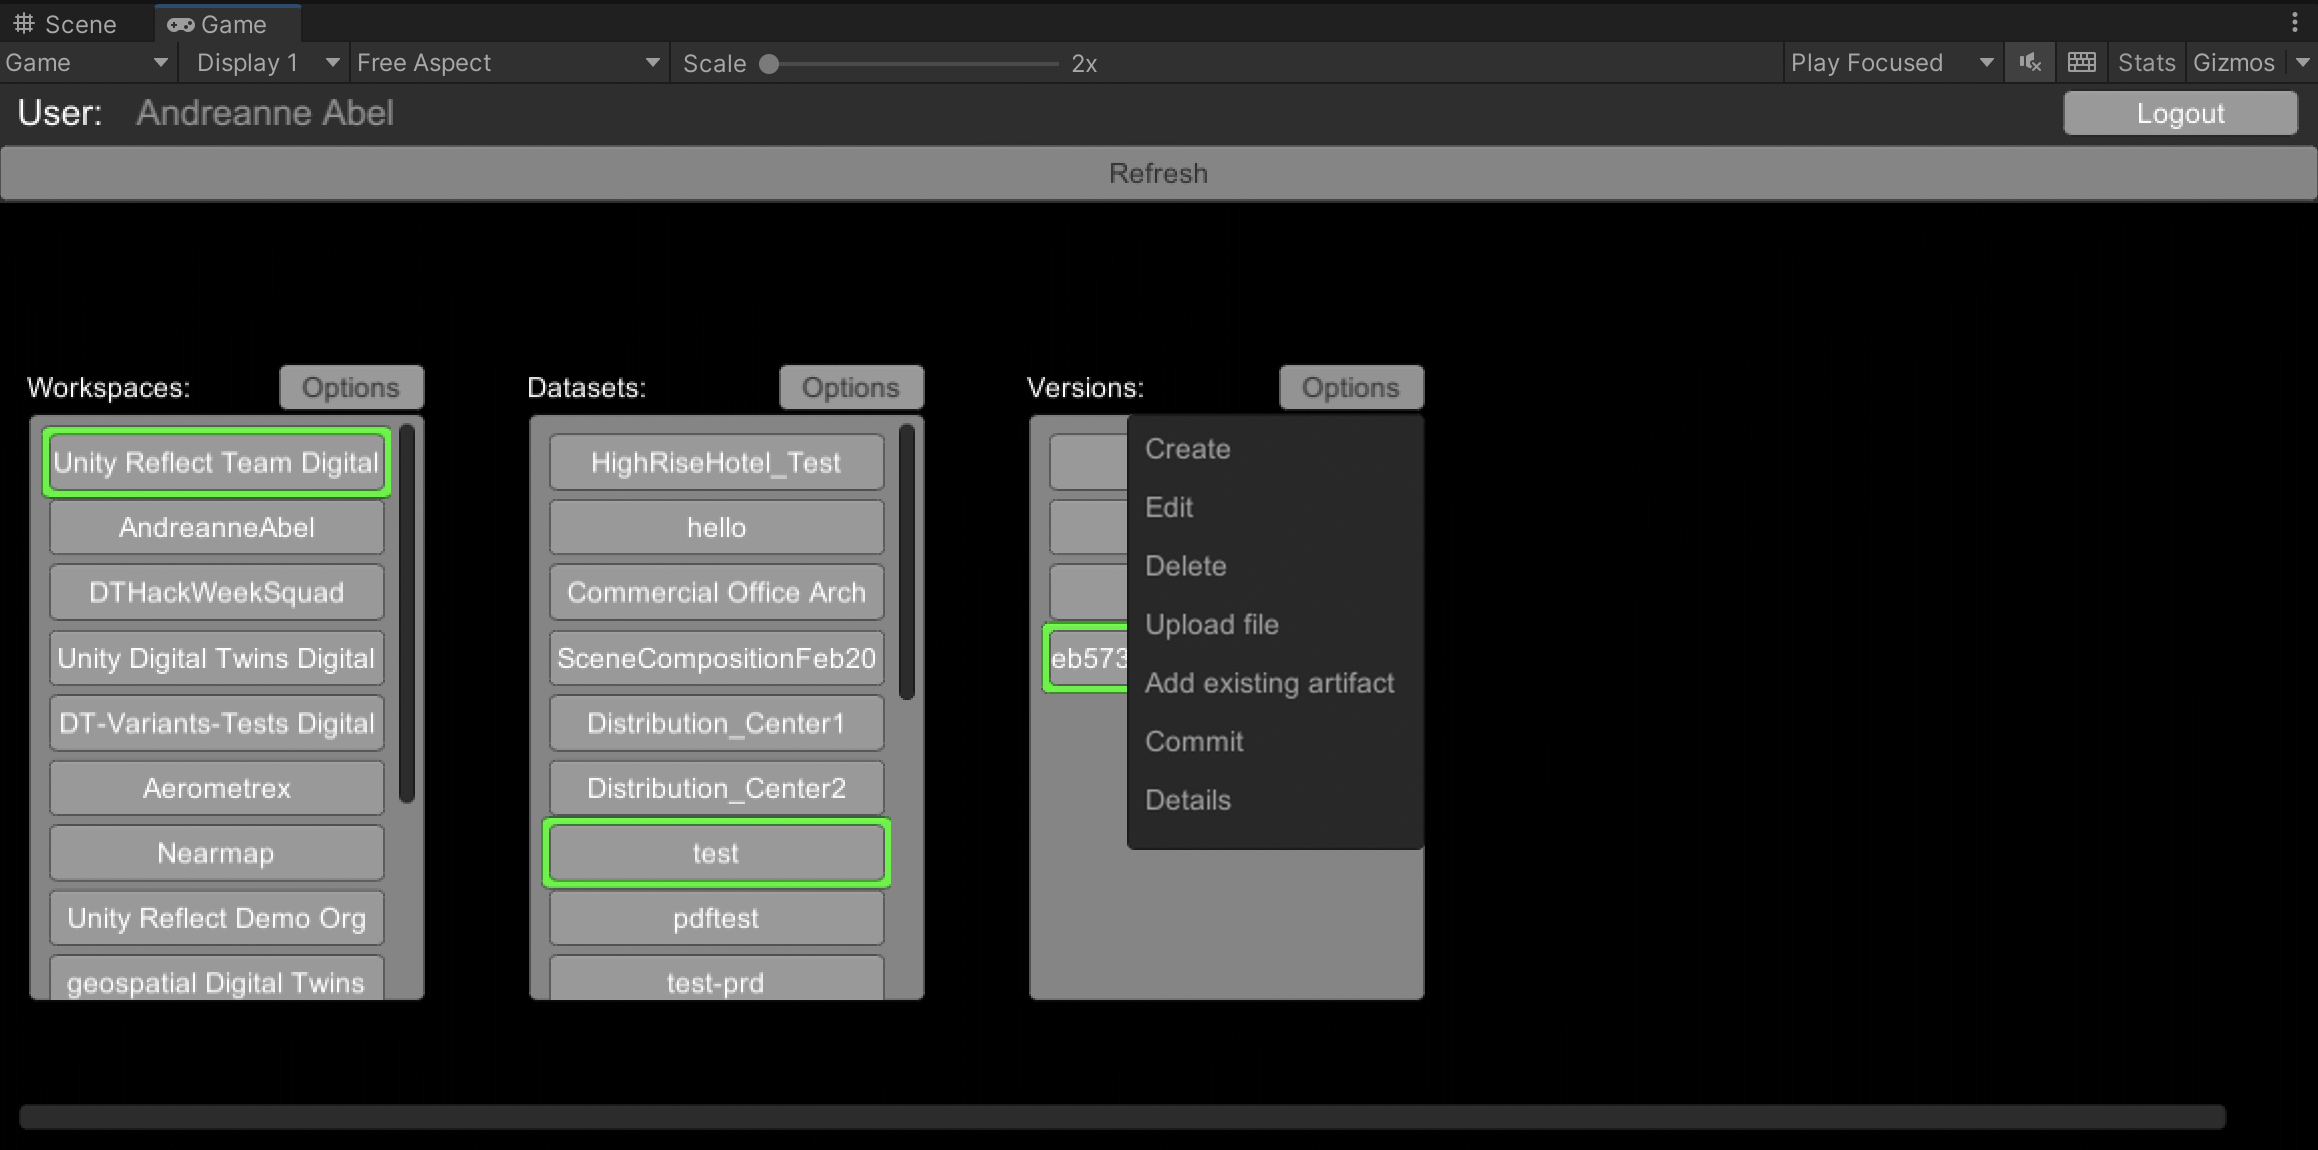Open the Game view kebab menu
Screen dimensions: 2318x1150
2294,22
